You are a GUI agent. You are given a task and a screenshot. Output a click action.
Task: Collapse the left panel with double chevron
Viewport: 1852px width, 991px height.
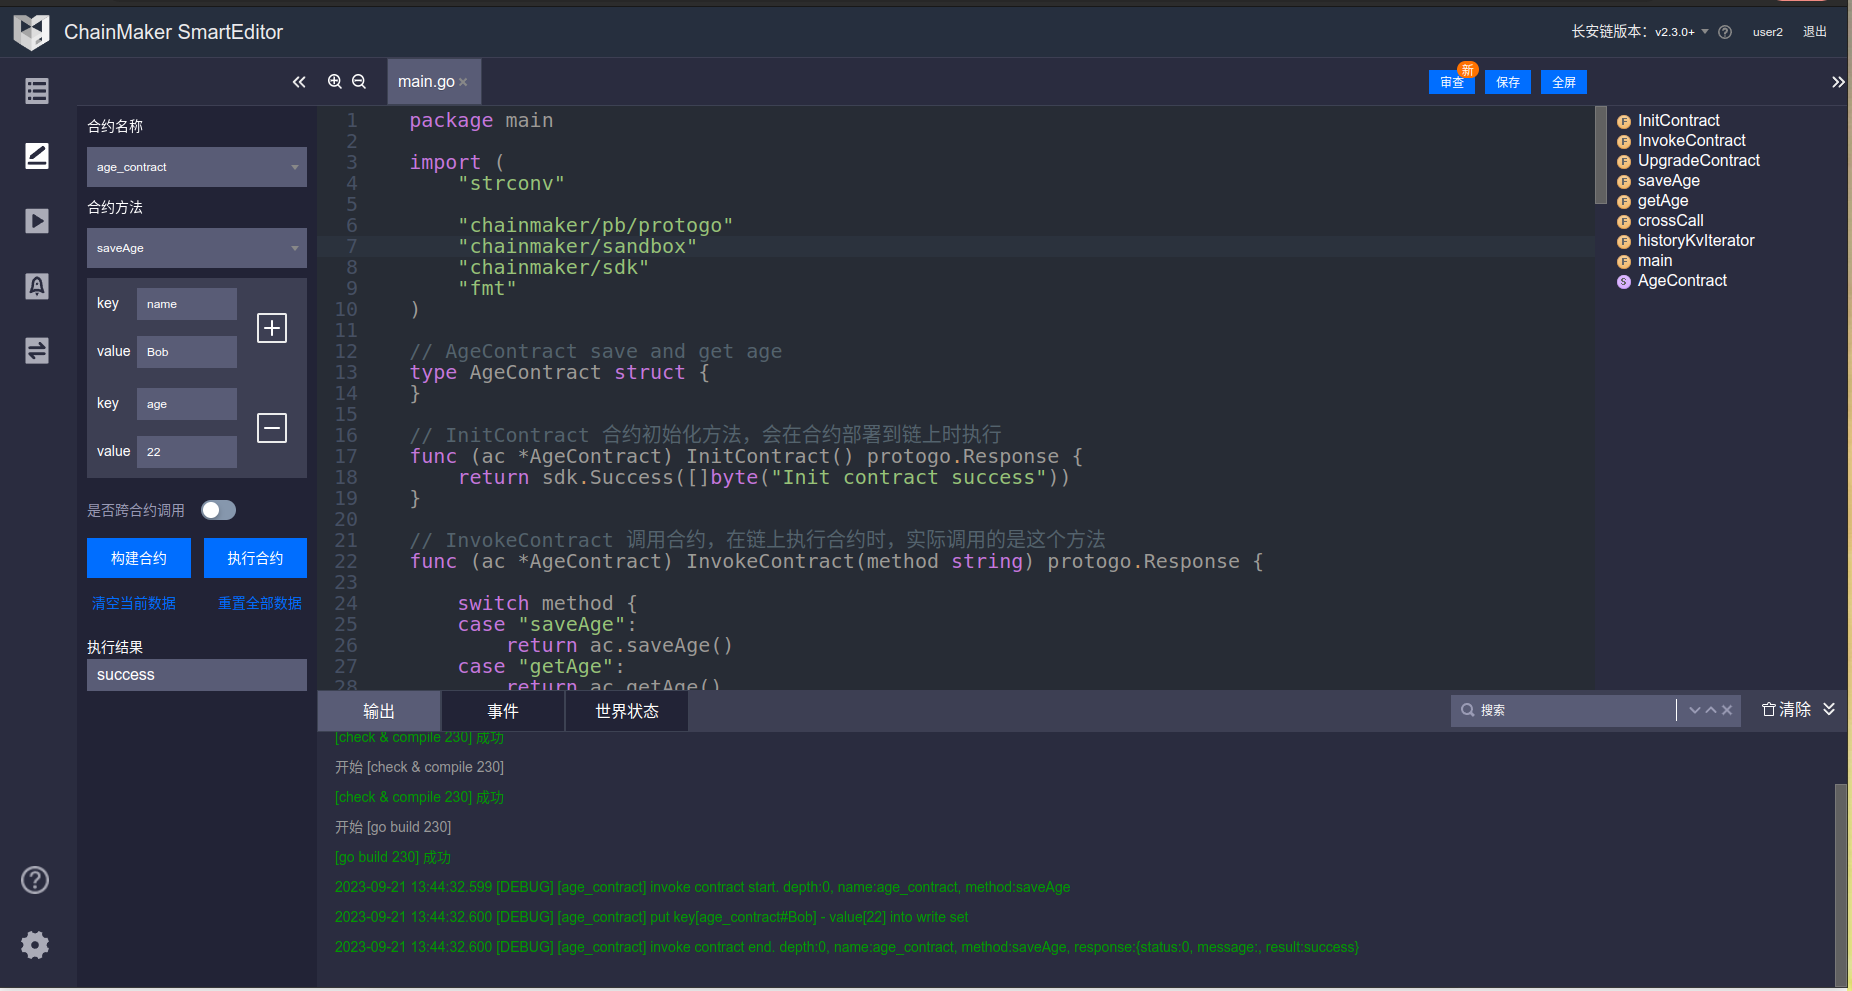tap(298, 82)
